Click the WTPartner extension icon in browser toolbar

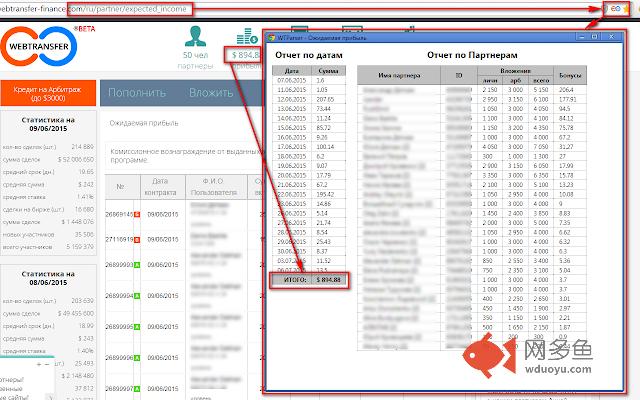615,9
